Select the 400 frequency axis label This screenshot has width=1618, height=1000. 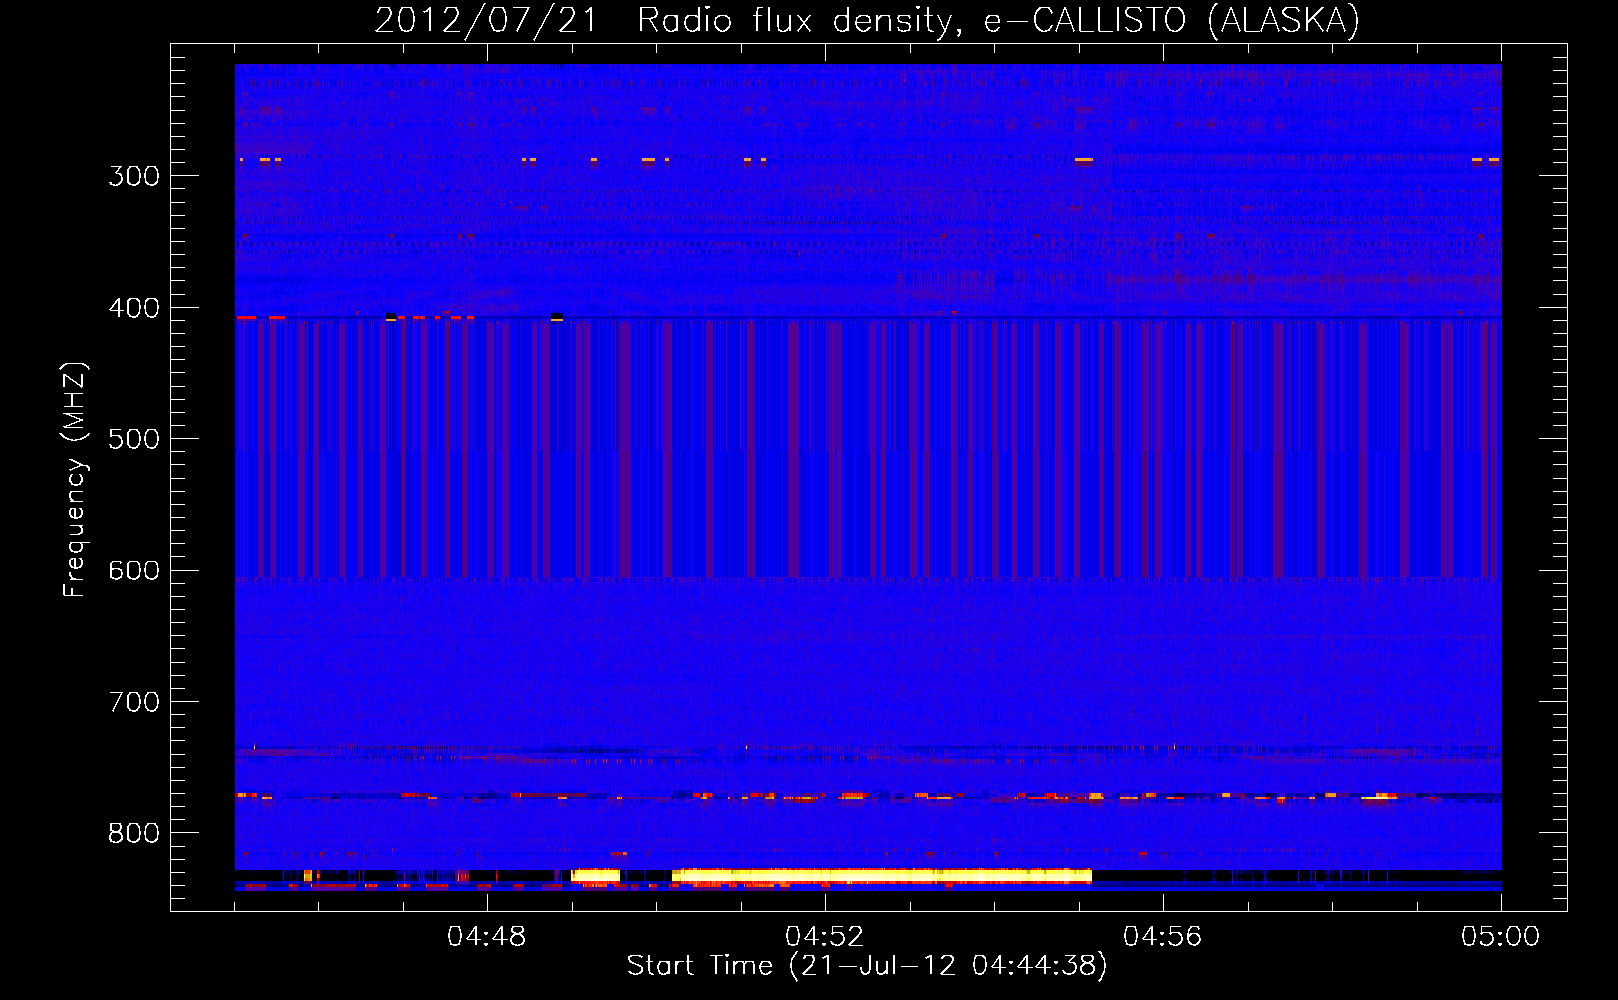(x=134, y=308)
